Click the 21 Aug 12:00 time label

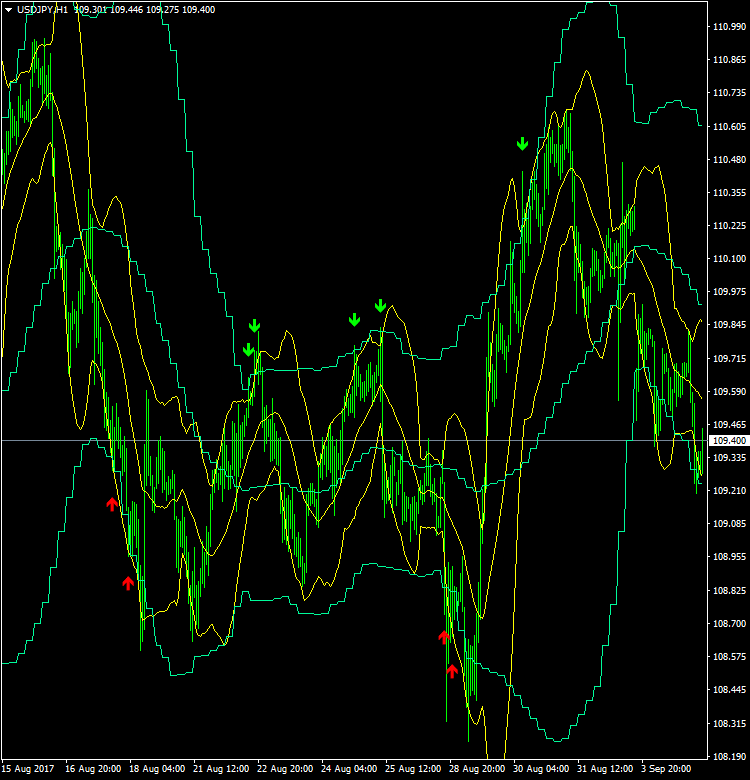pyautogui.click(x=221, y=769)
